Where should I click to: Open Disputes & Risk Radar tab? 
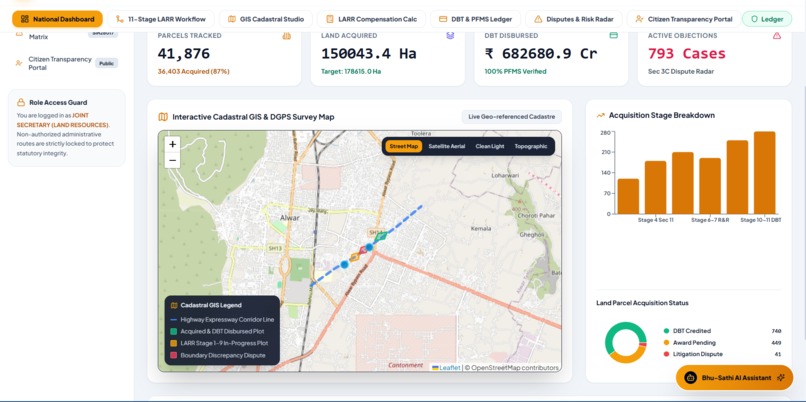(x=574, y=19)
